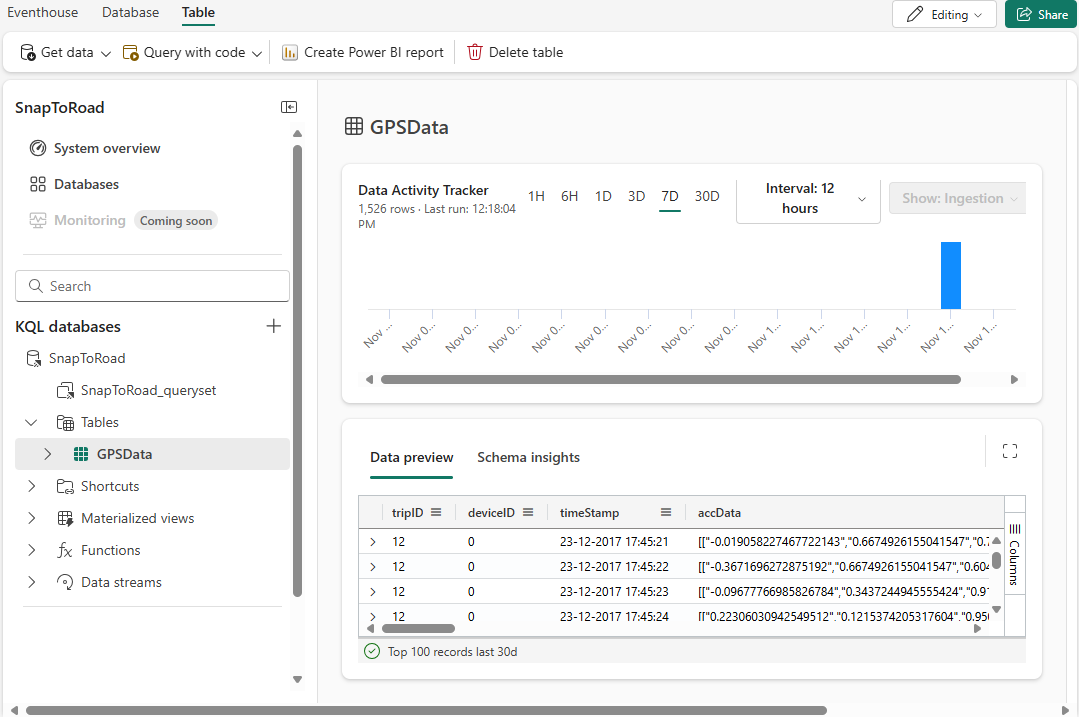
Task: Collapse the Tables tree node chevron
Action: pyautogui.click(x=31, y=422)
